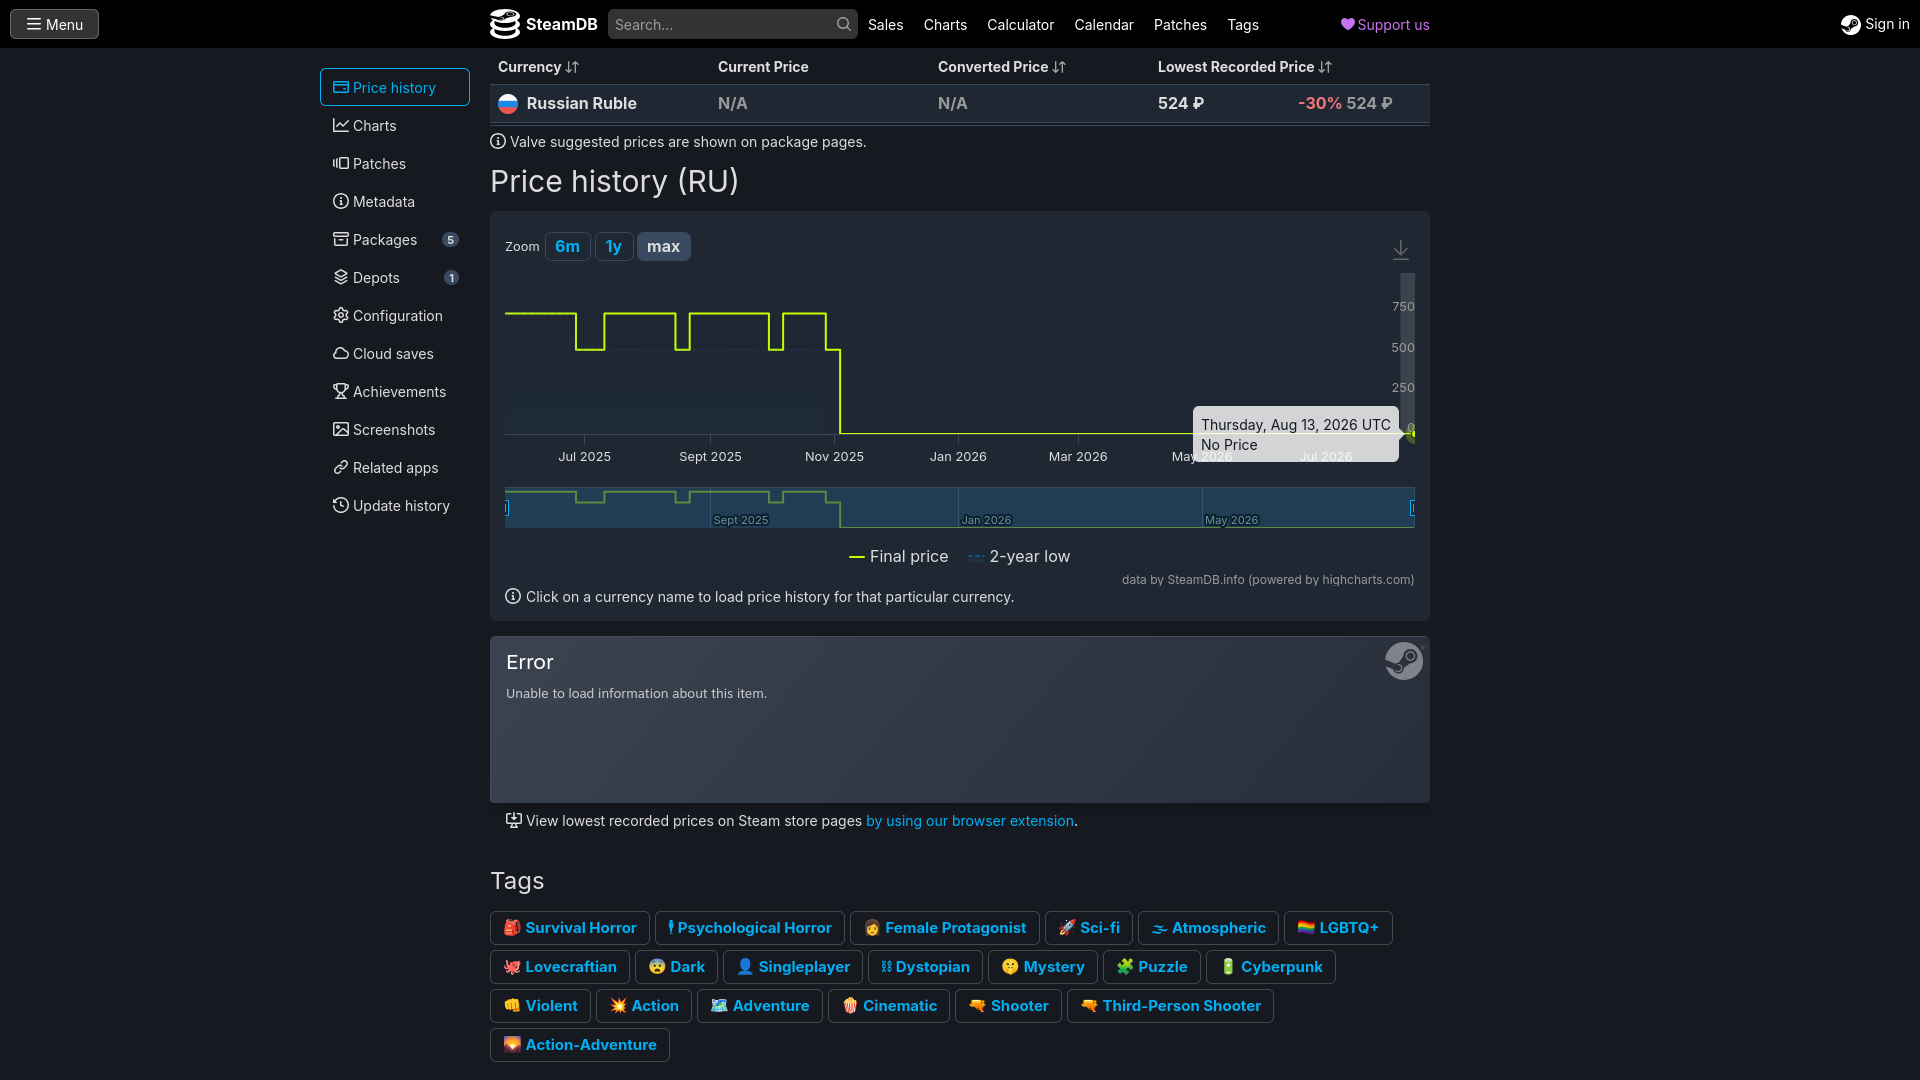The image size is (1920, 1080).
Task: Sort by Lowest Recorded Price arrows
Action: [x=1325, y=67]
